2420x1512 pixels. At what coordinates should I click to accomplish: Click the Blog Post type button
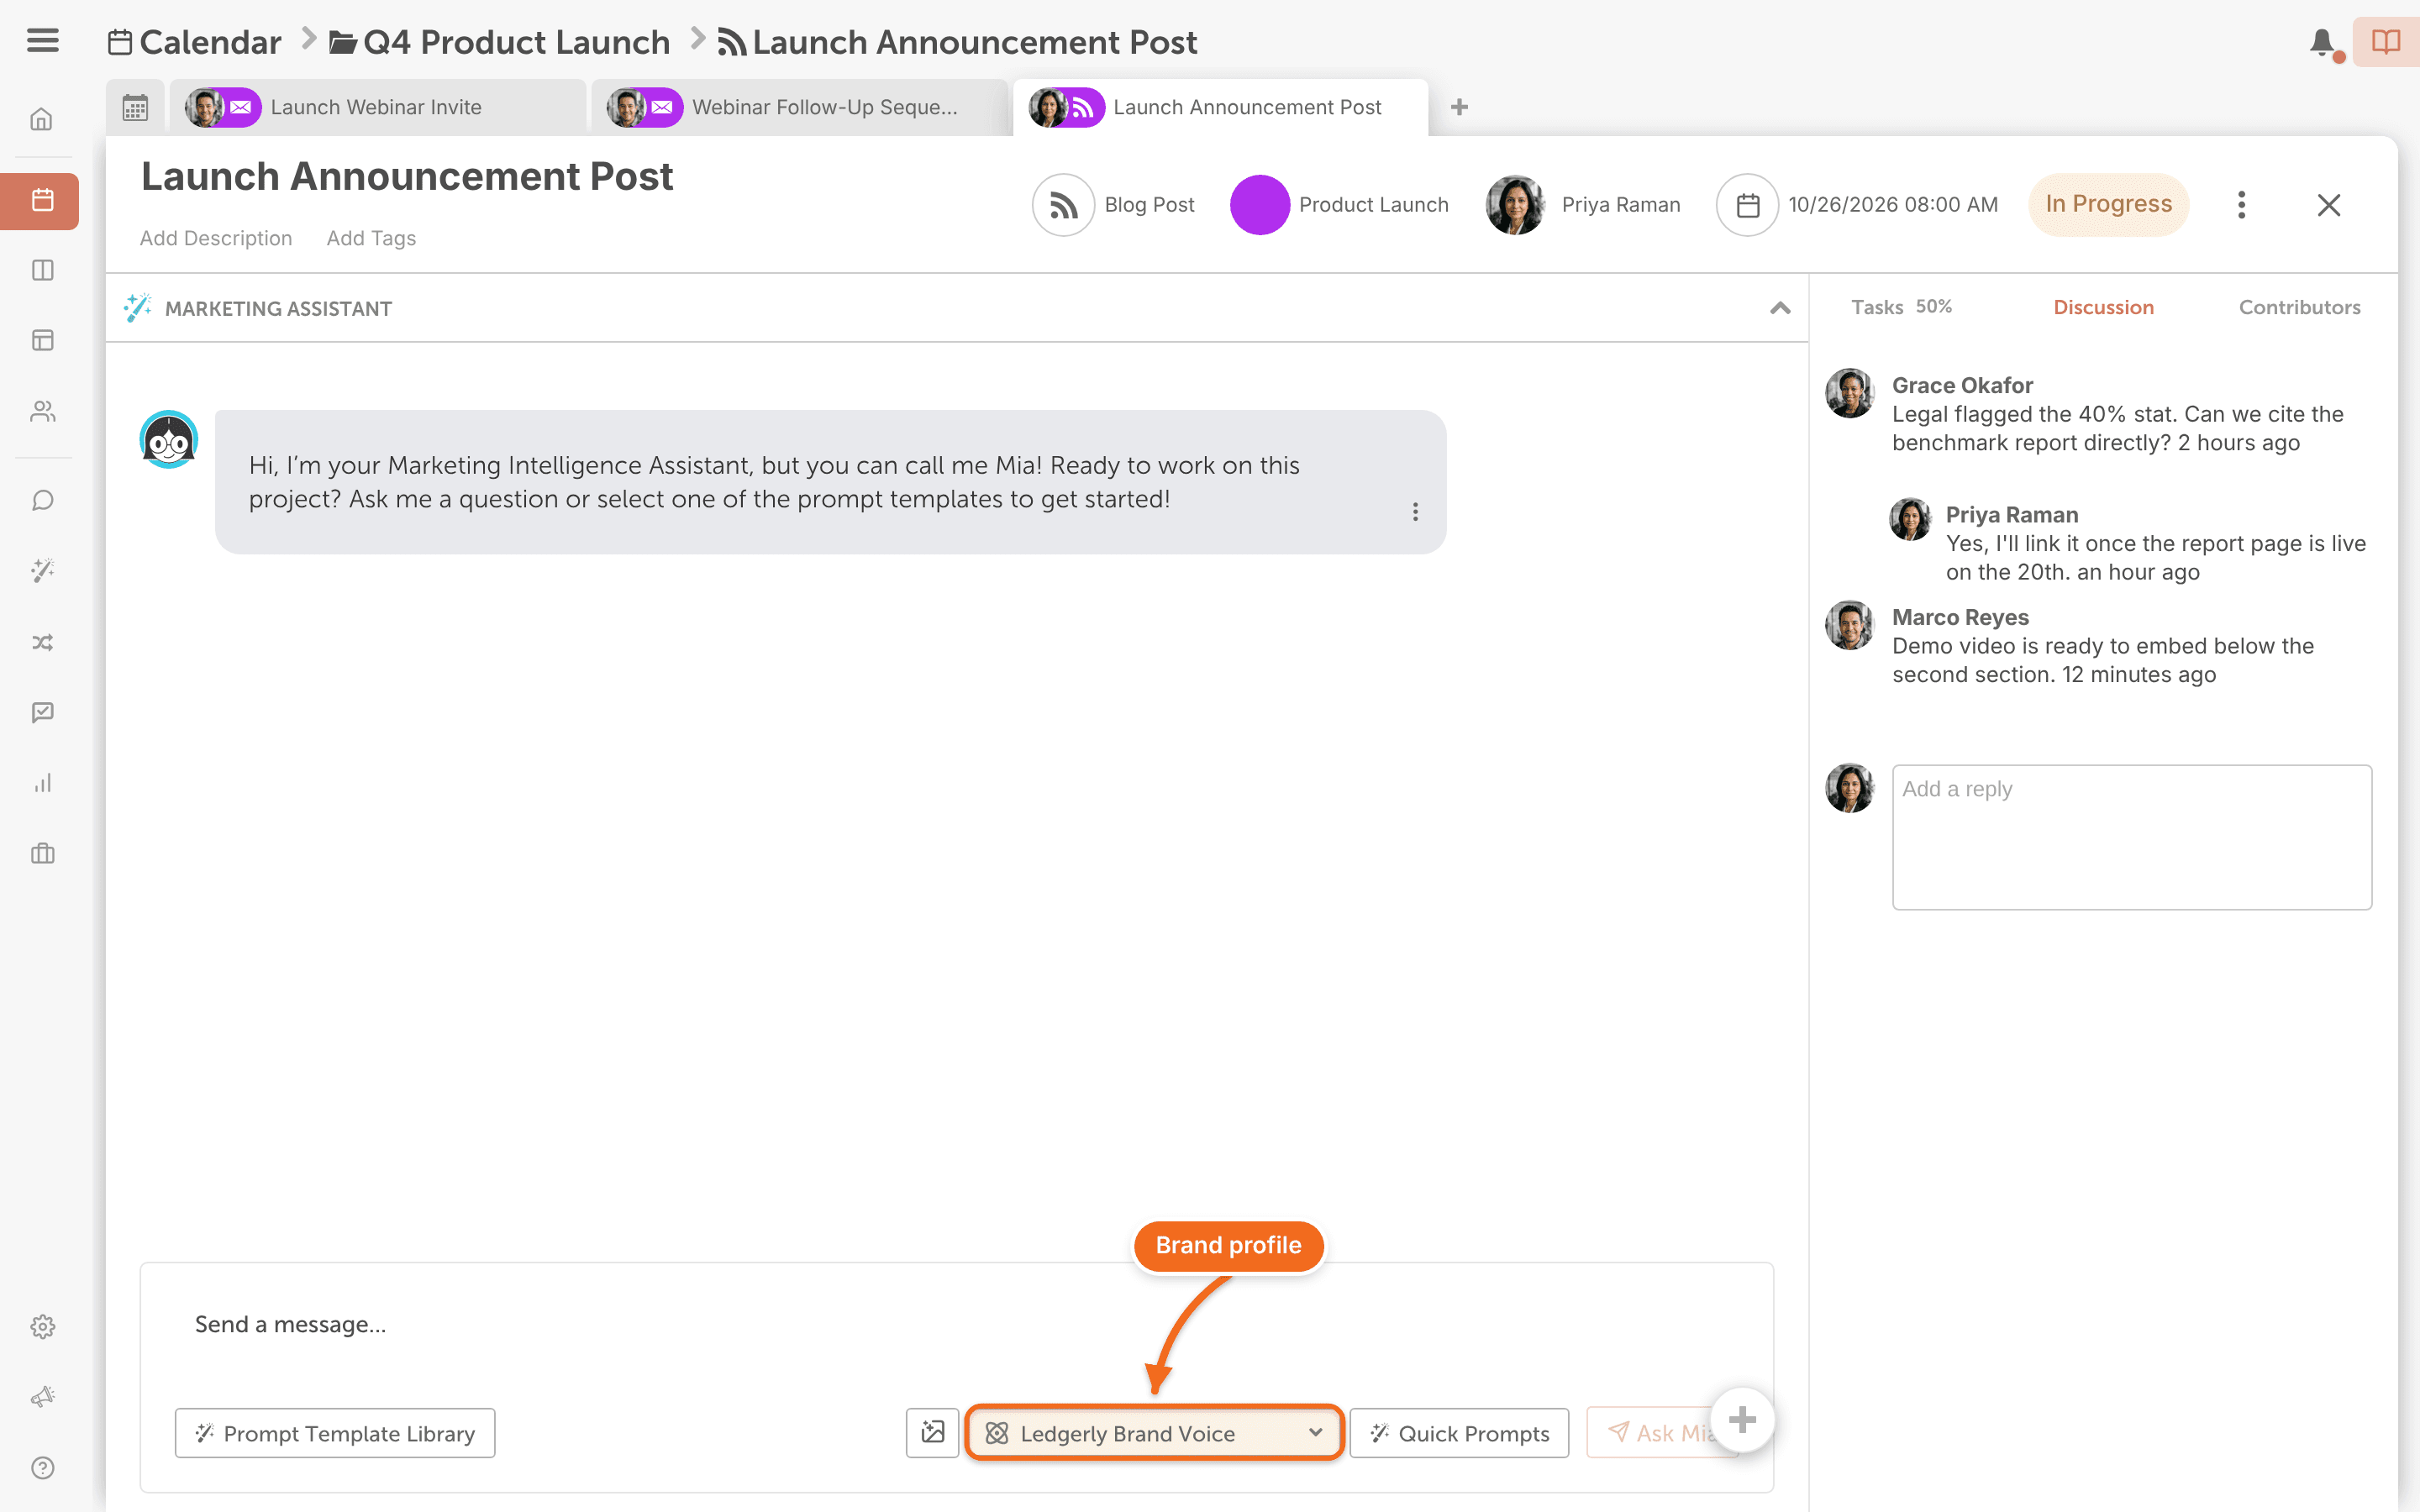1113,205
